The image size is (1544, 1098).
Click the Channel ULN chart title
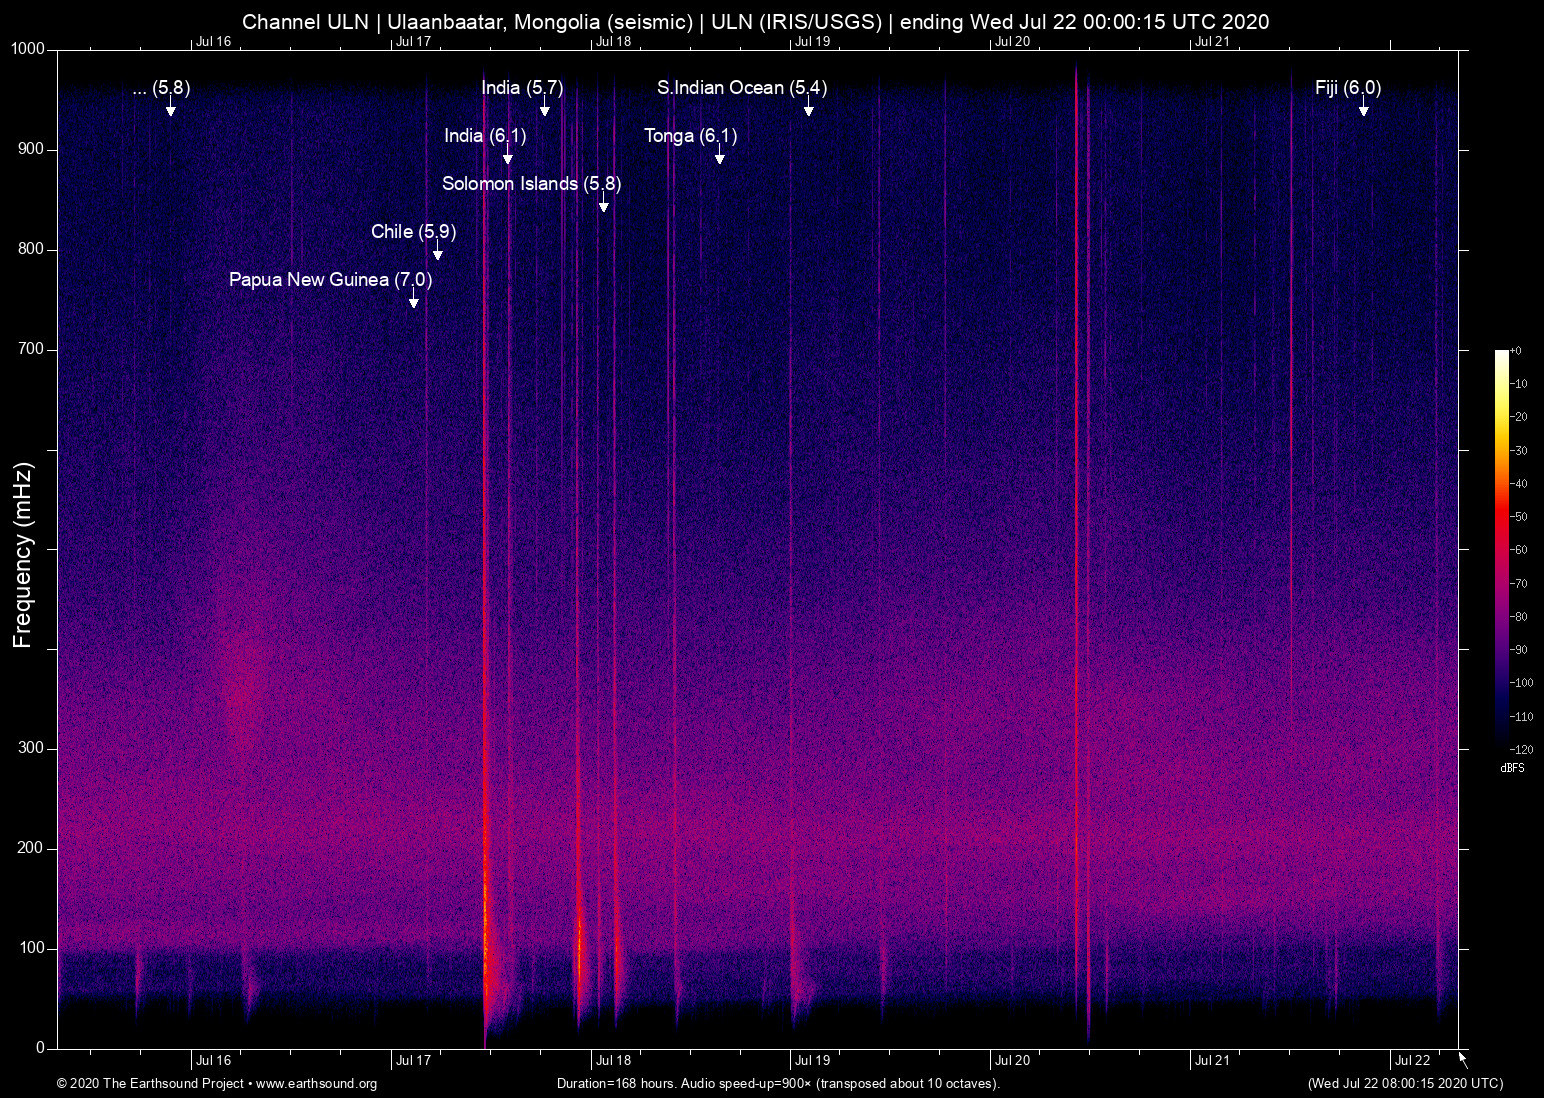755,21
